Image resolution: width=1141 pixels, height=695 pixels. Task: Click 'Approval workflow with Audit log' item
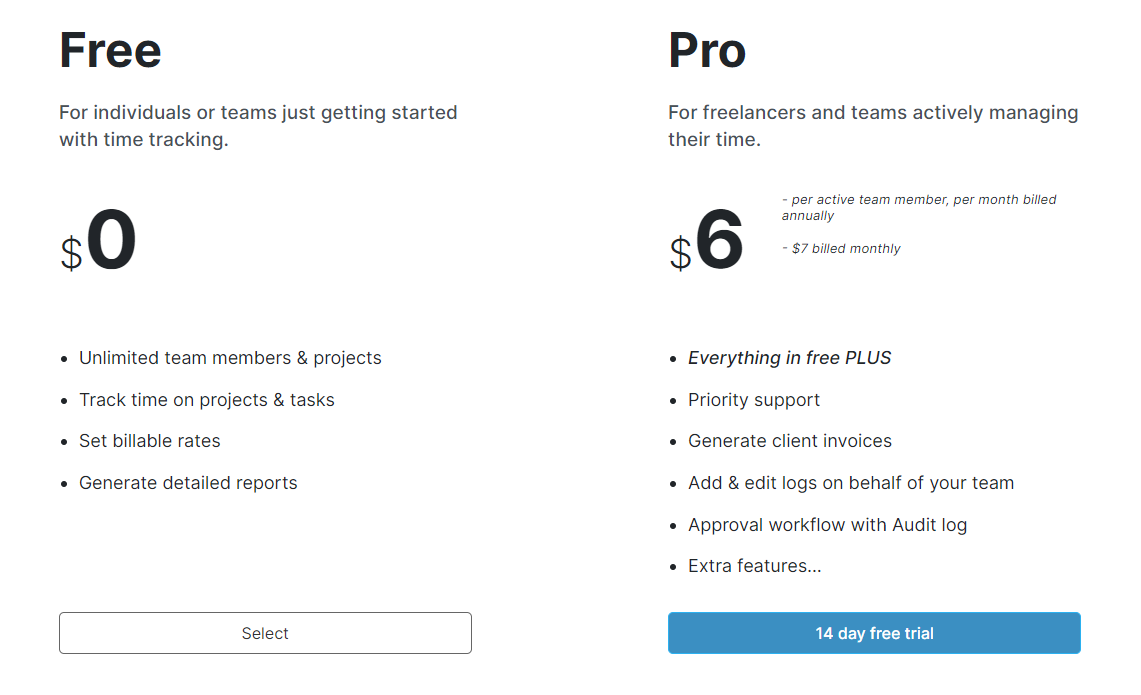click(x=827, y=525)
